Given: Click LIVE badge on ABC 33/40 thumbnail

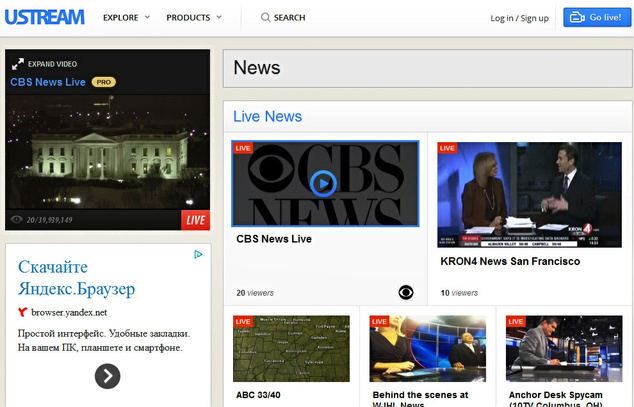Looking at the screenshot, I should (x=243, y=321).
